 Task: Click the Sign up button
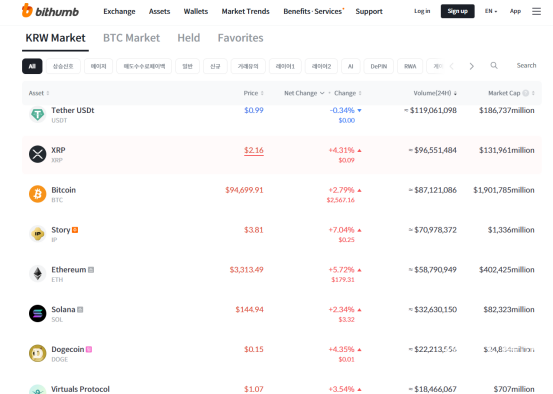(x=457, y=11)
